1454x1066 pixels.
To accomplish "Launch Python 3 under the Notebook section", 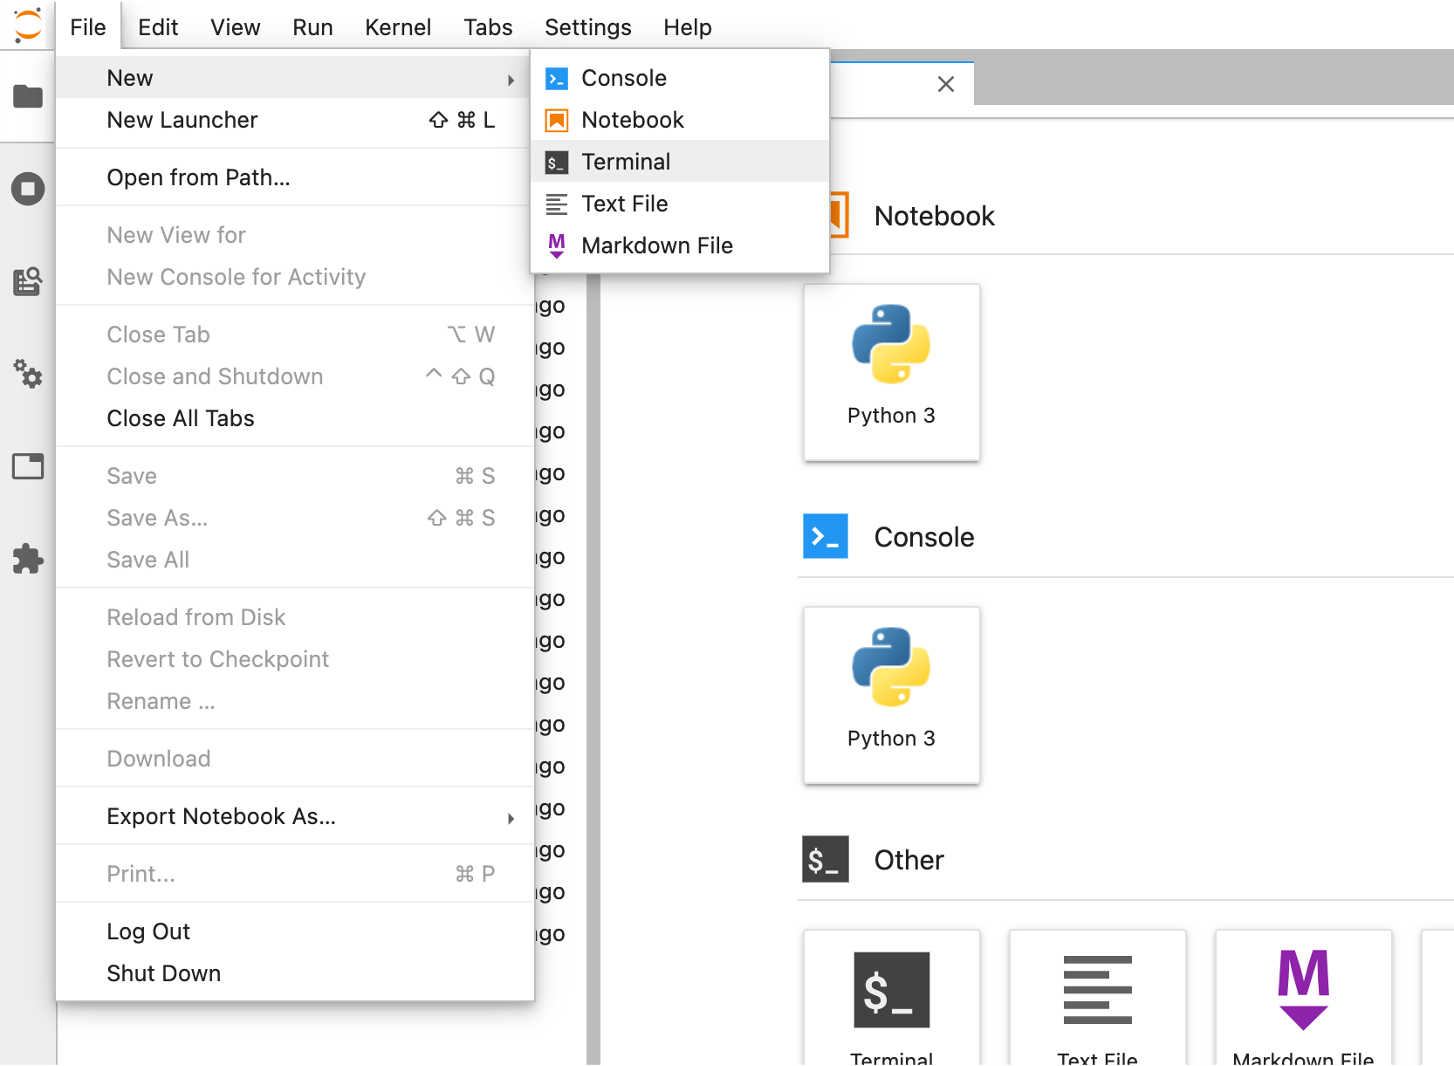I will 891,372.
